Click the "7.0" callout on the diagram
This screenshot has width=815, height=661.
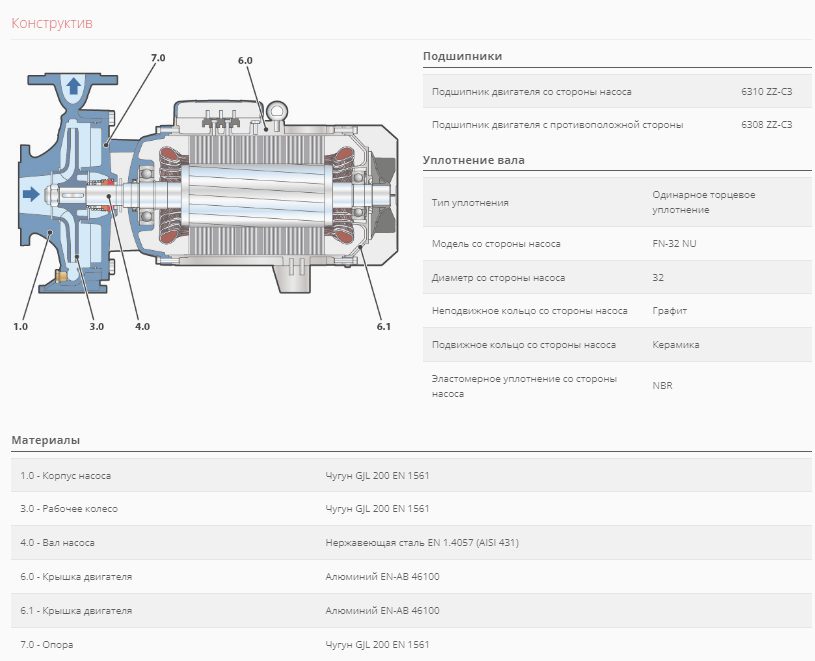tap(158, 58)
